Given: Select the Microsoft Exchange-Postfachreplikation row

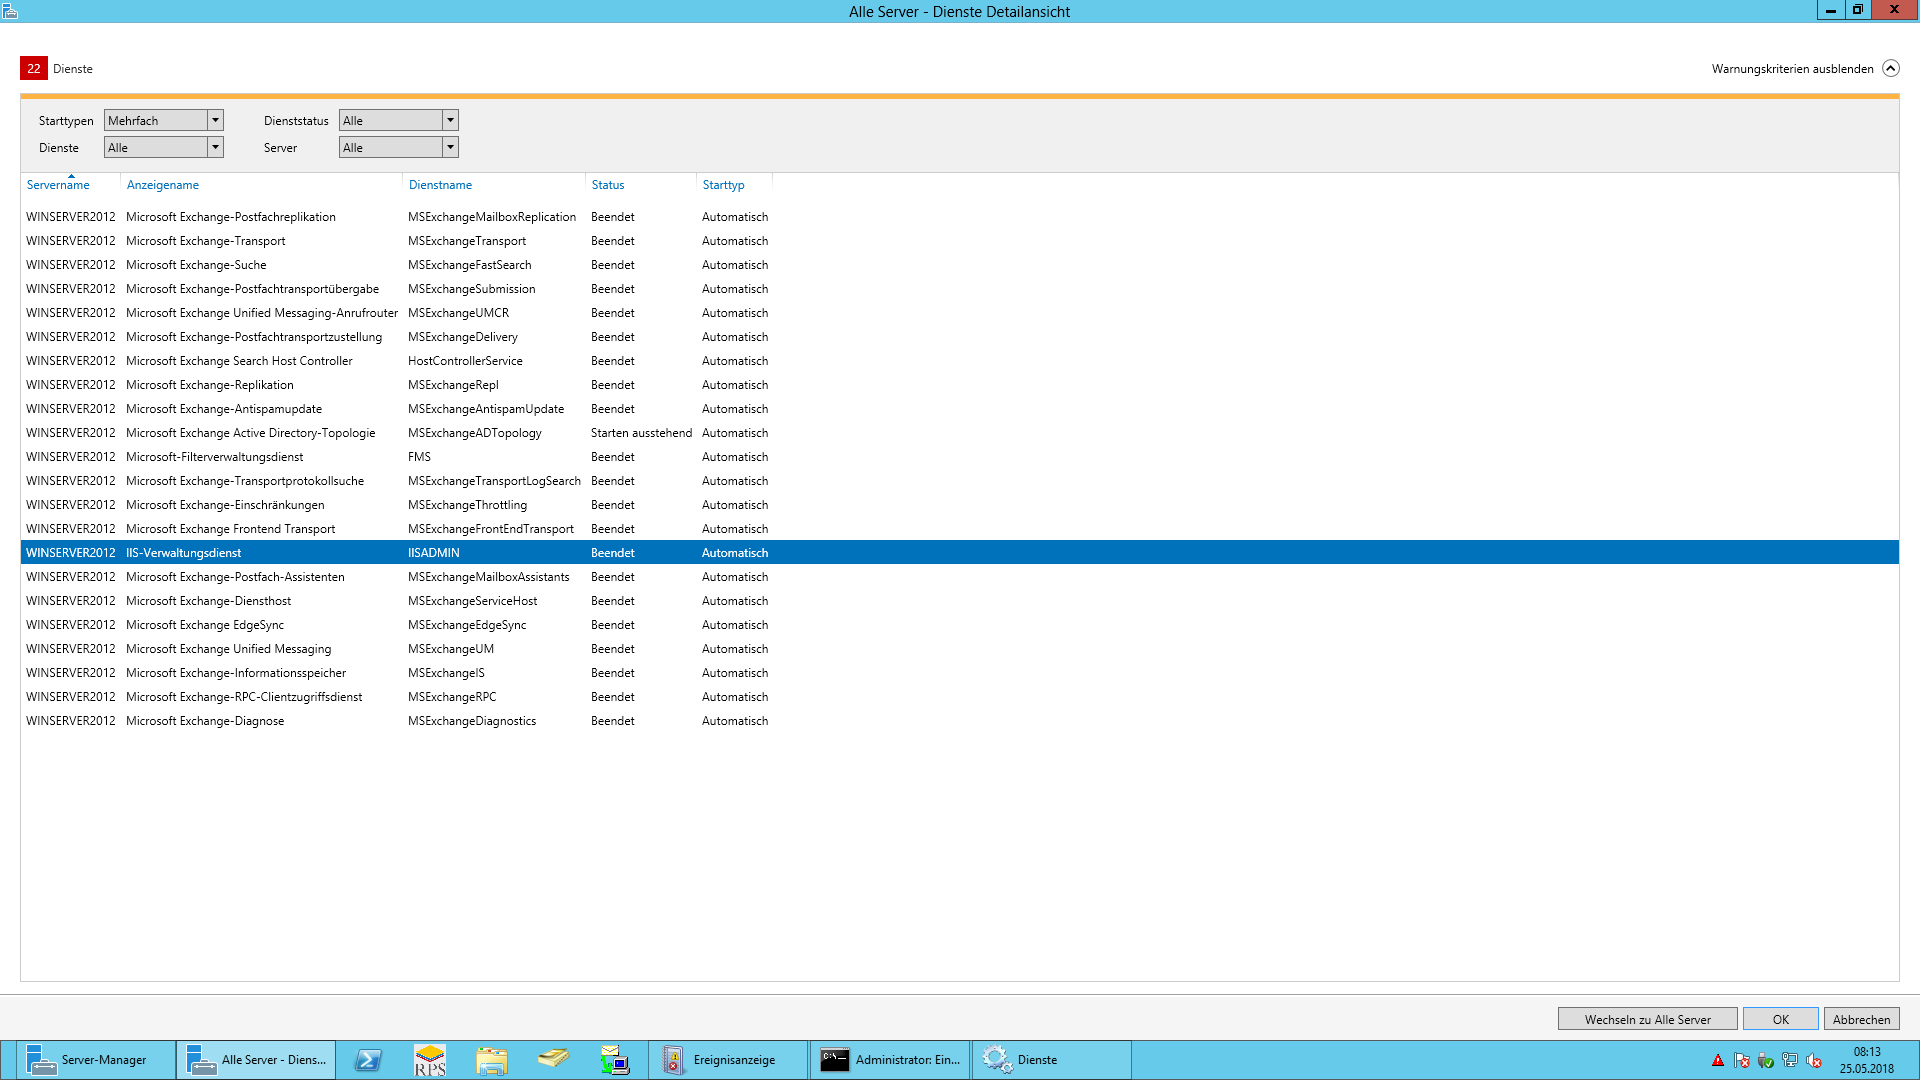Looking at the screenshot, I should 960,217.
